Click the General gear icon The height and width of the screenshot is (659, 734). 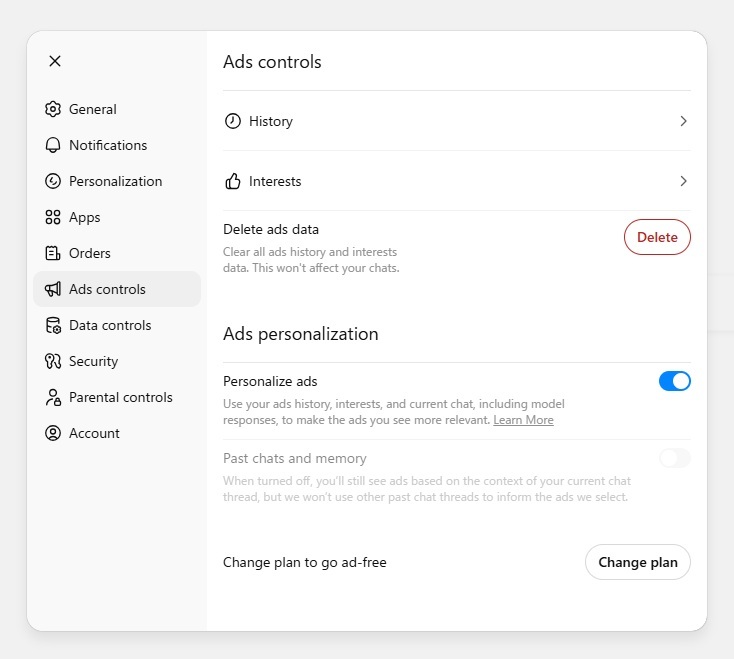53,109
